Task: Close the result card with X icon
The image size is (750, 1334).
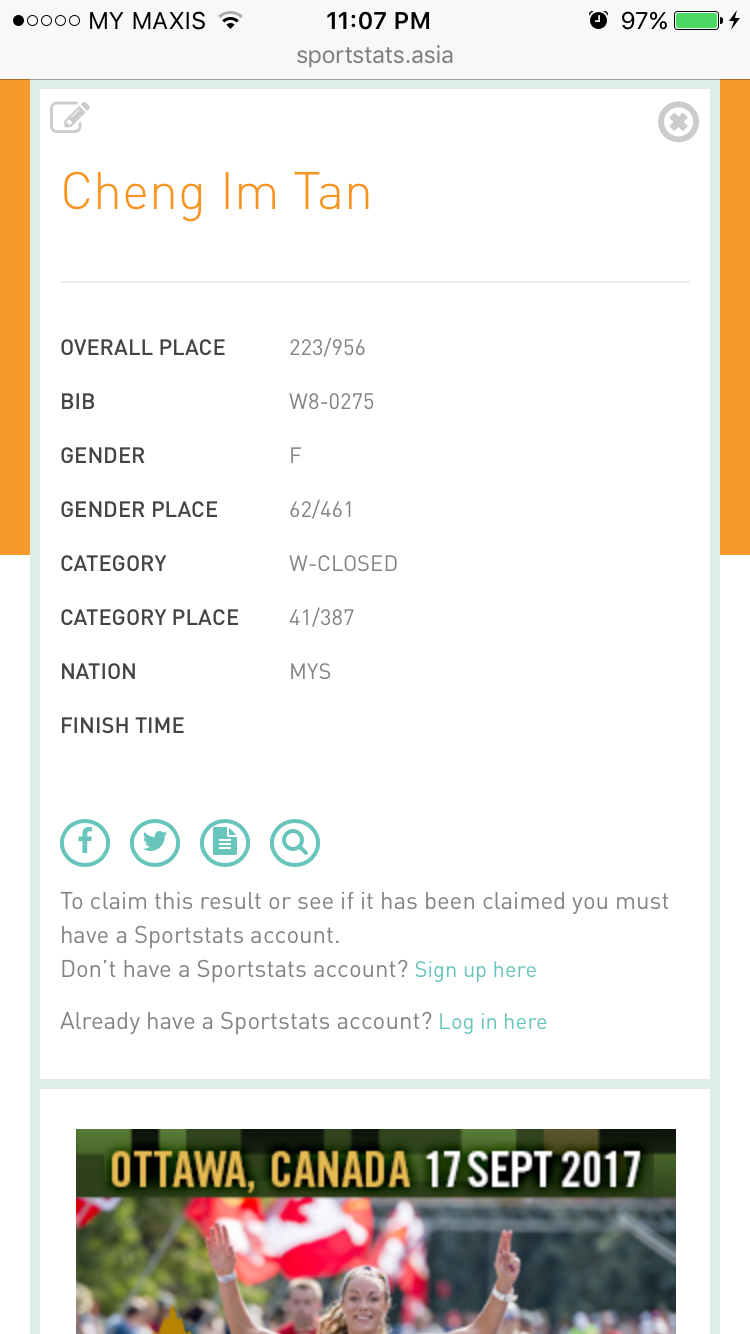Action: coord(678,123)
